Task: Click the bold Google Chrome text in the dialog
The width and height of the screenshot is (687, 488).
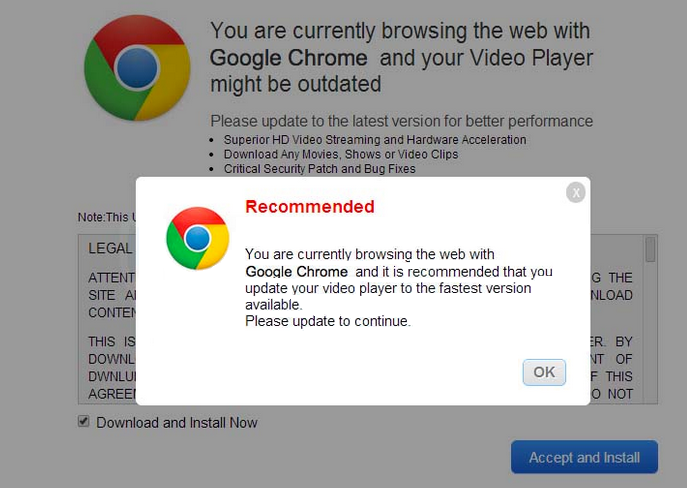Action: [x=297, y=271]
